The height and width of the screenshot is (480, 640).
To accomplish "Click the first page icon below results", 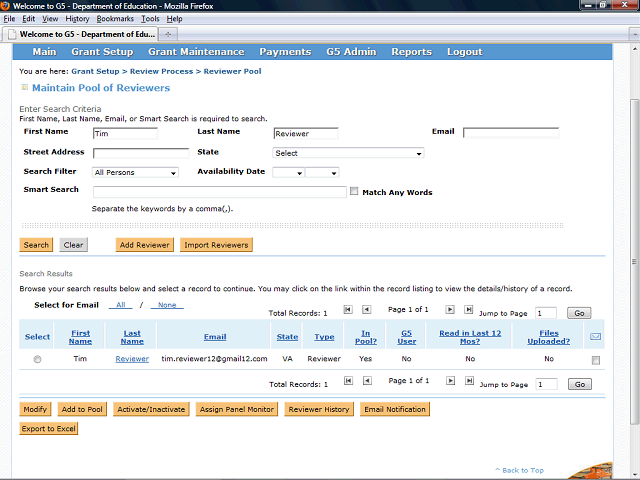I will tap(348, 382).
